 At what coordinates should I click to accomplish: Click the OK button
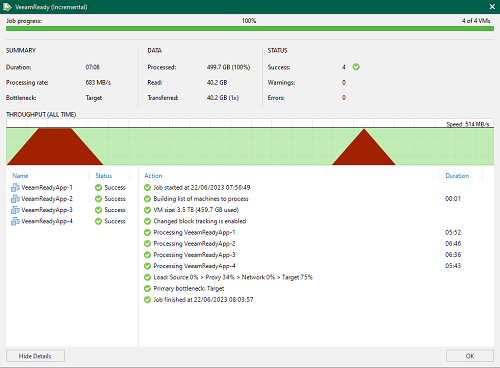(x=470, y=356)
